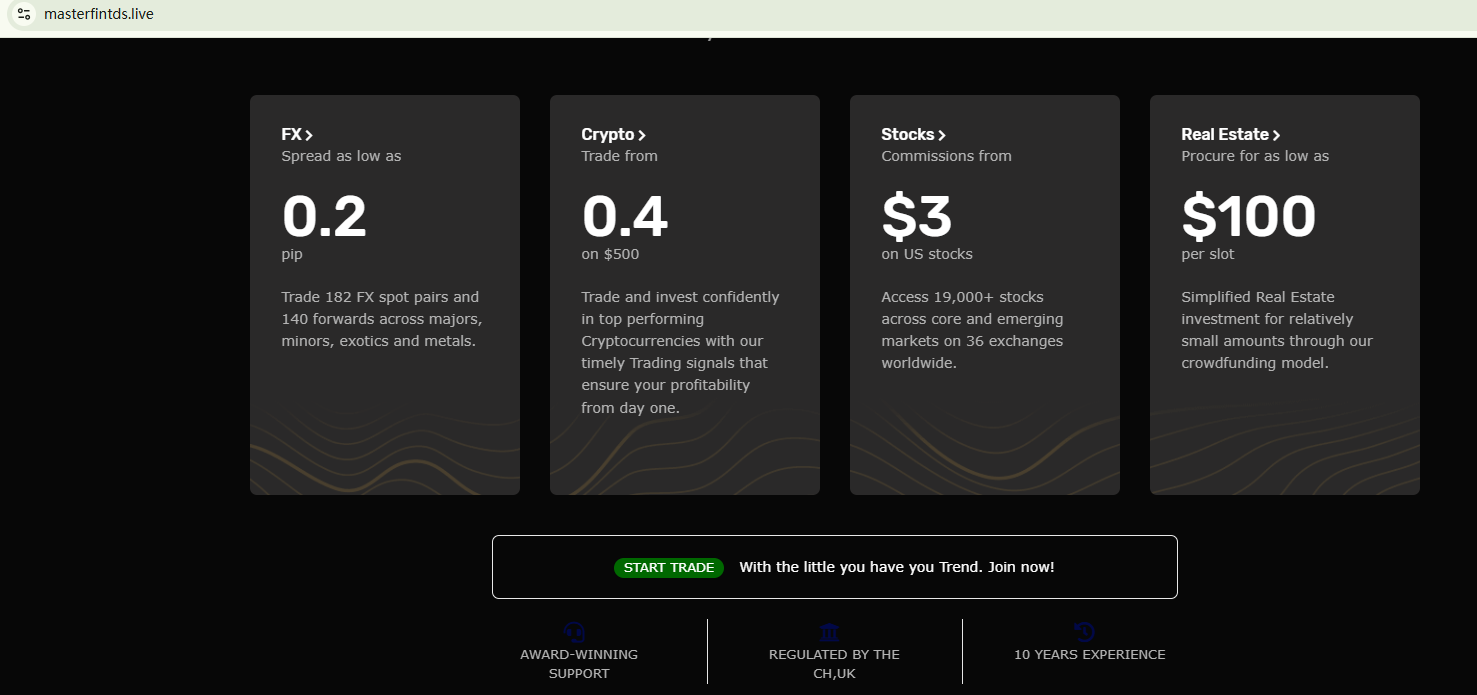Open site information icon in address bar

24,14
